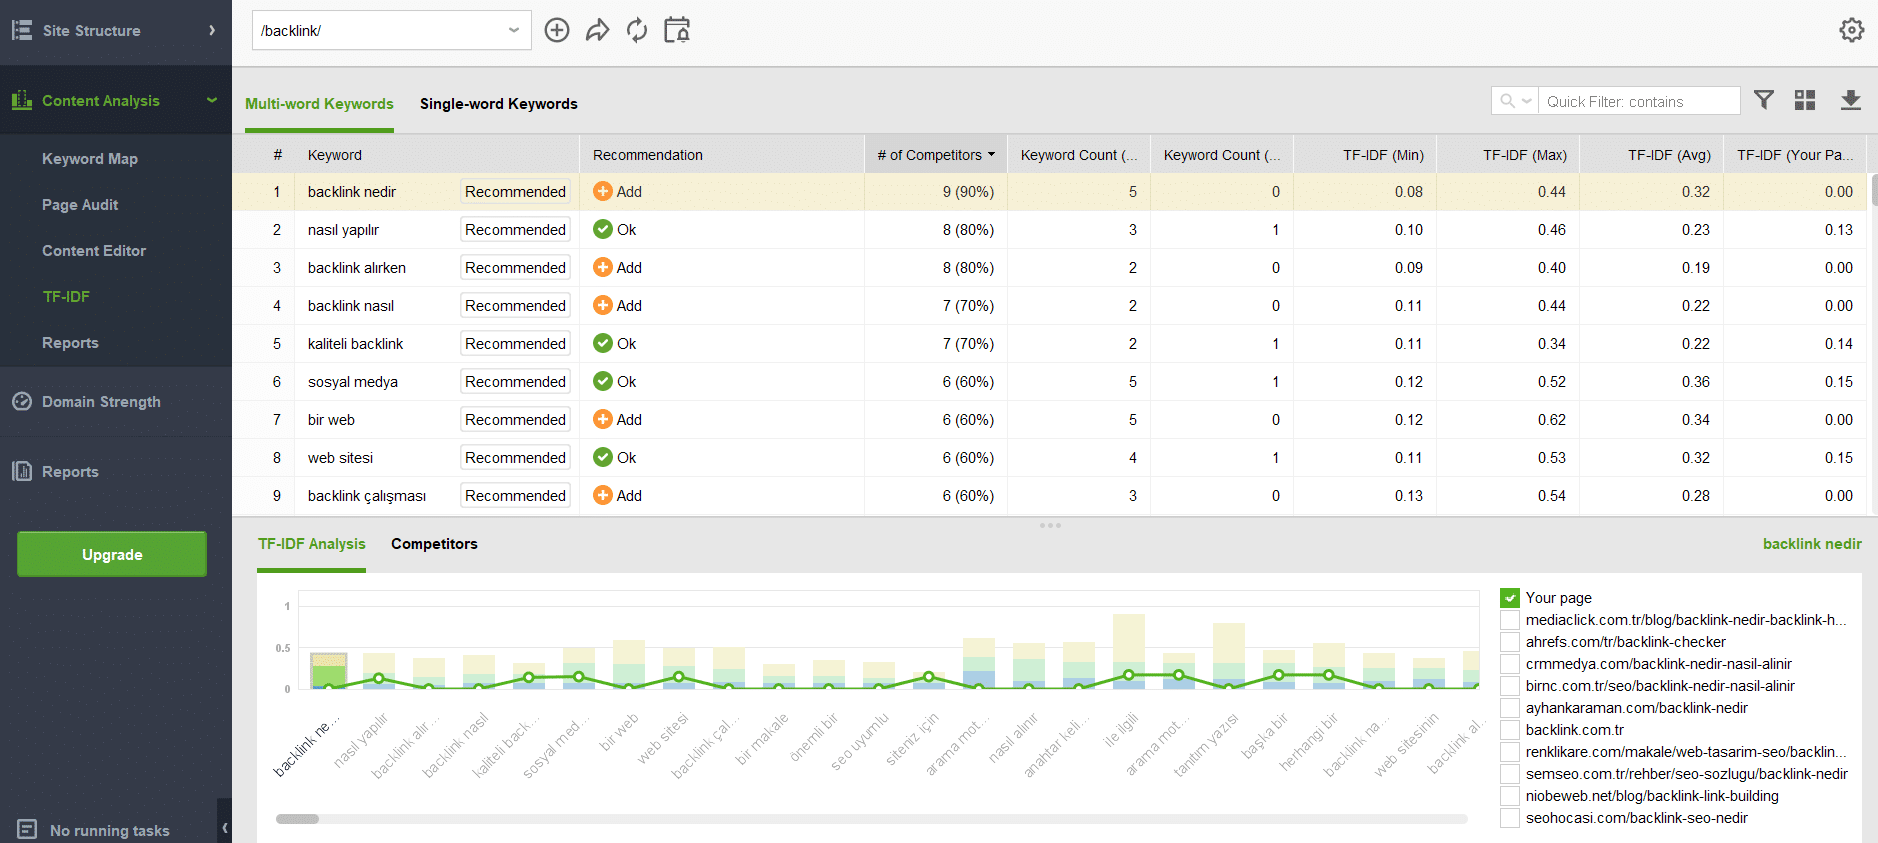1878x843 pixels.
Task: Check the crmmedya.com competitor checkbox
Action: coord(1510,664)
